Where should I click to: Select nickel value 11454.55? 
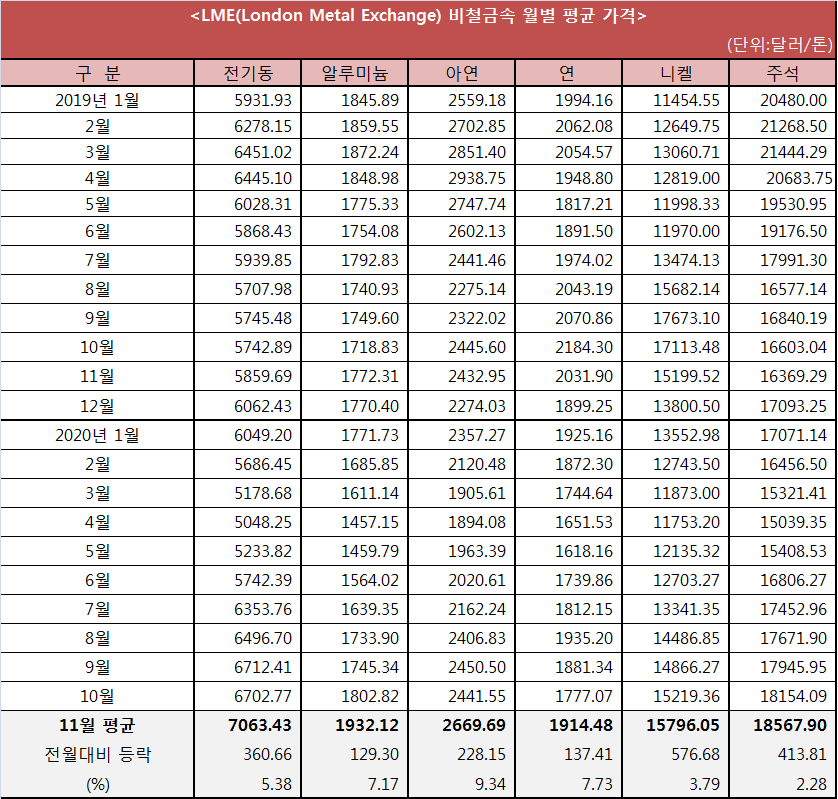click(686, 100)
